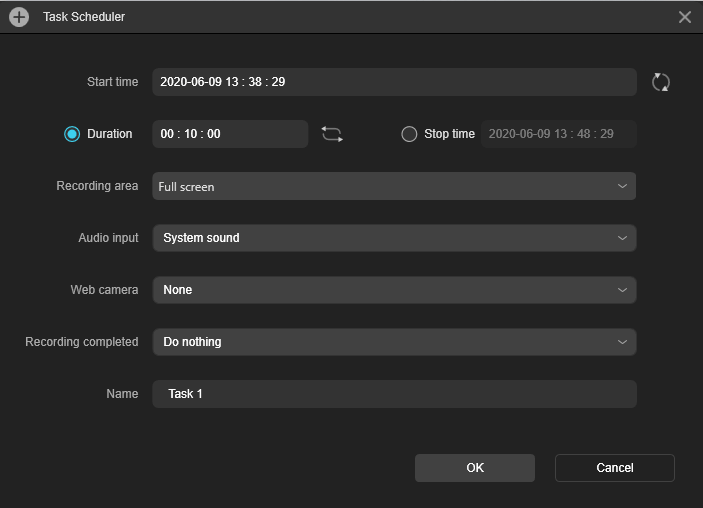This screenshot has width=703, height=508.
Task: Open the Audio input System sound dropdown
Action: click(x=394, y=238)
